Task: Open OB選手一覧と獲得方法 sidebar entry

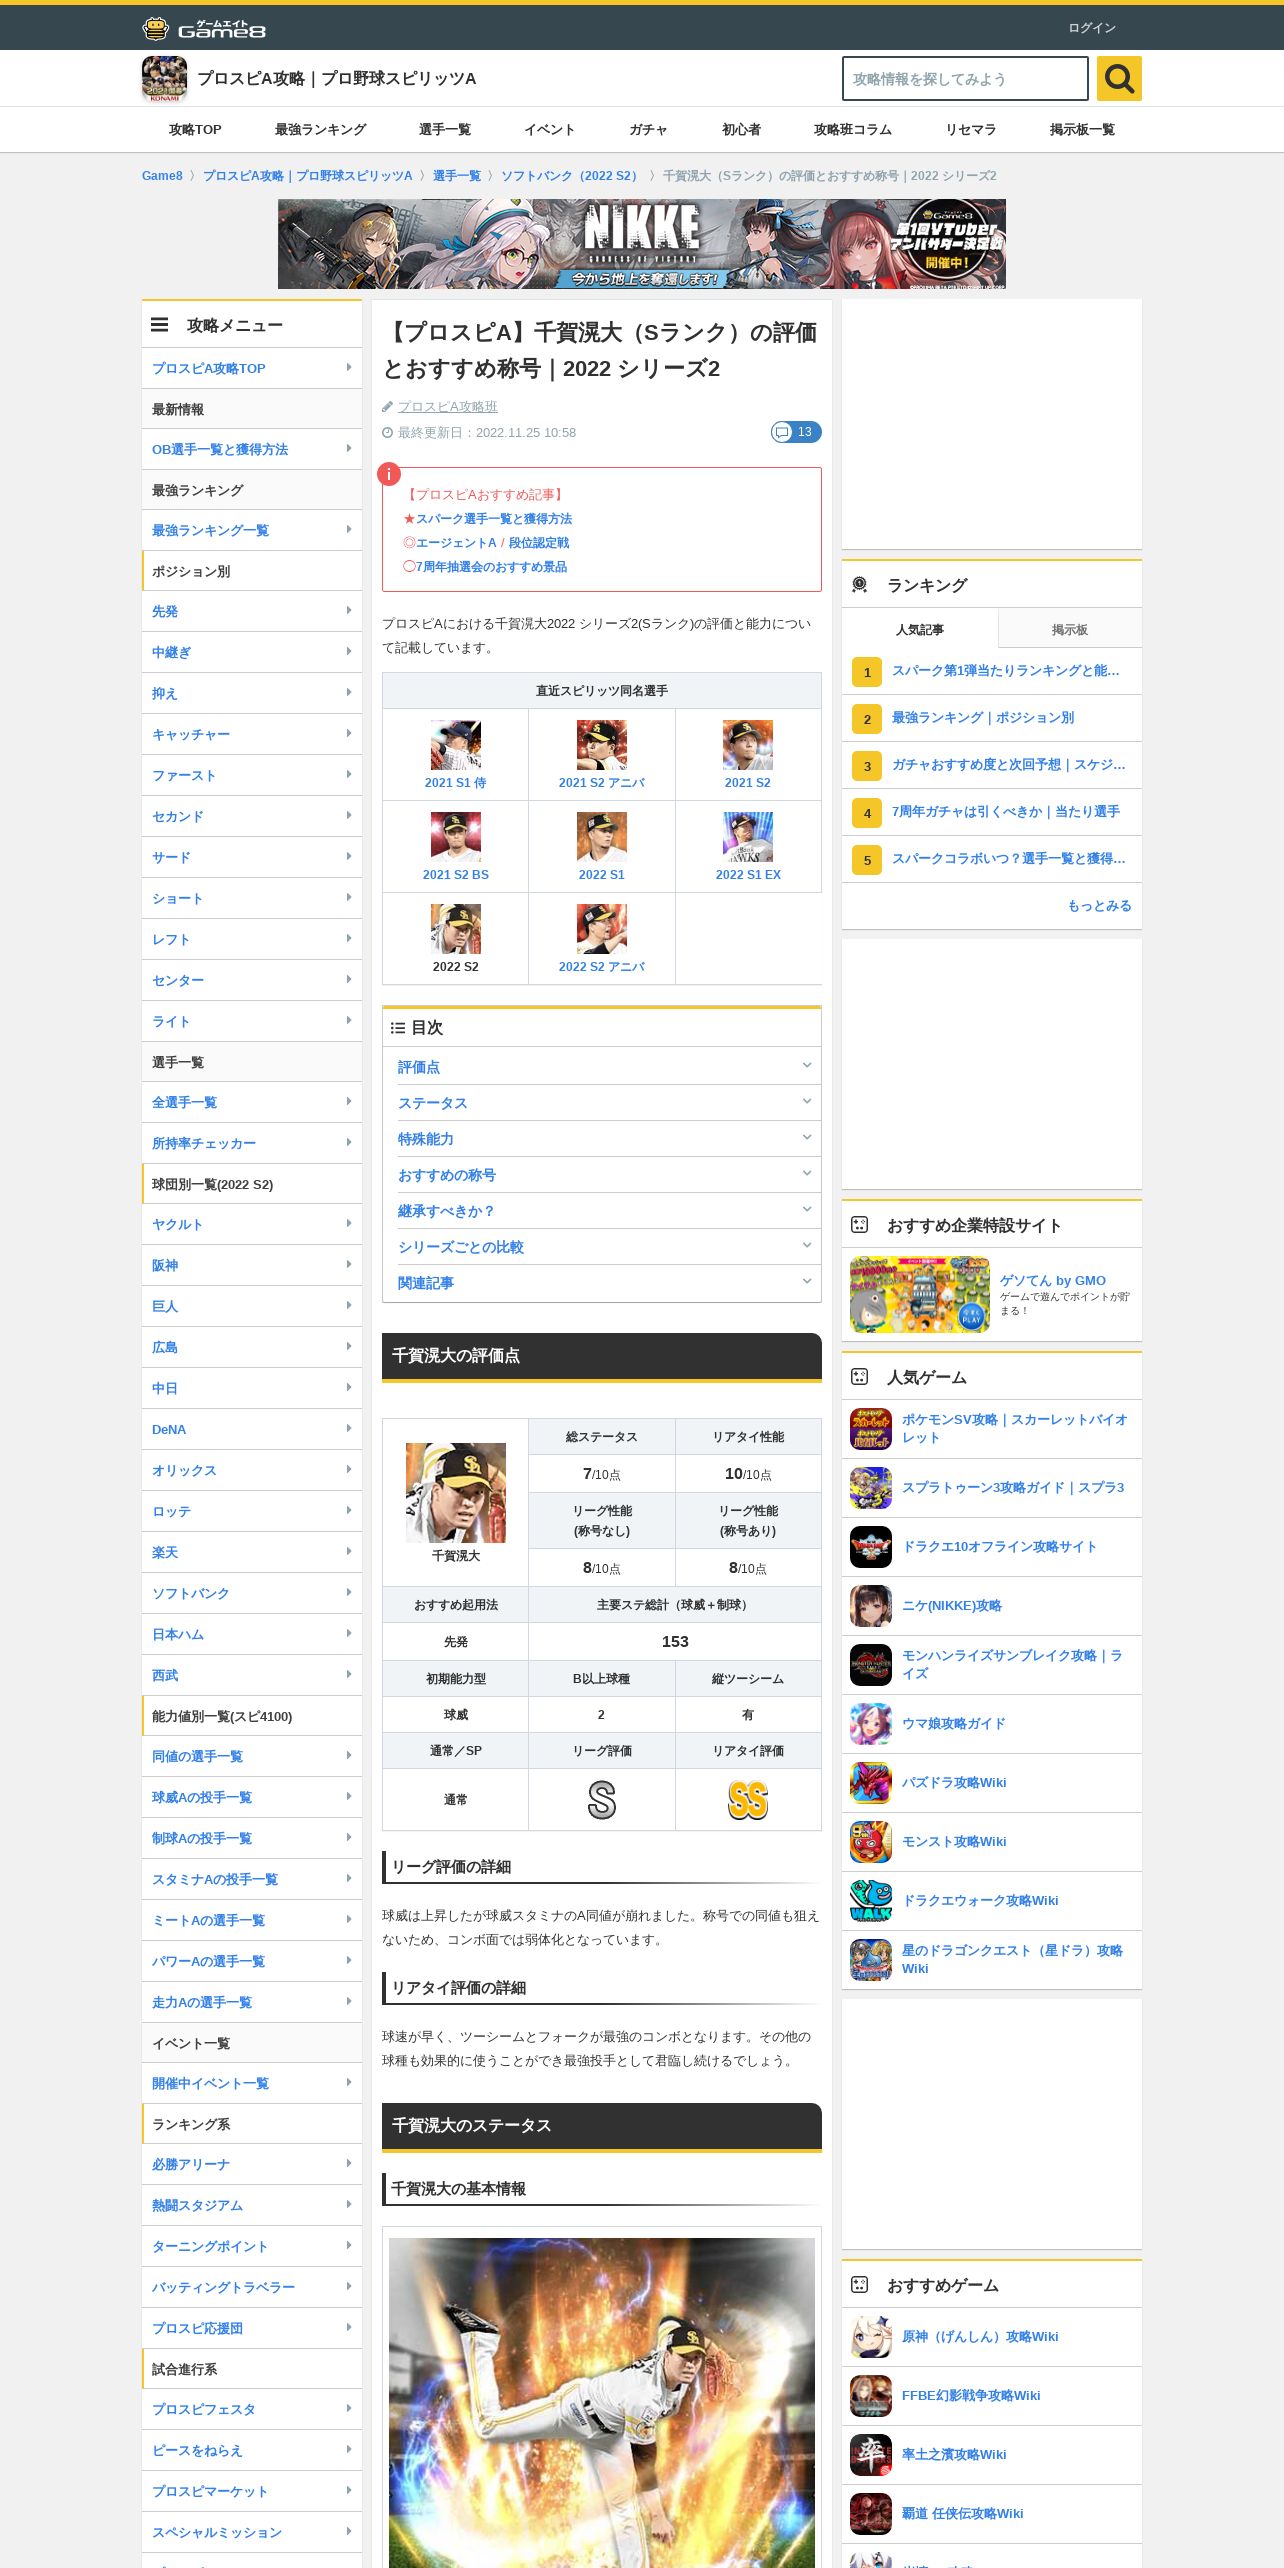Action: (252, 449)
